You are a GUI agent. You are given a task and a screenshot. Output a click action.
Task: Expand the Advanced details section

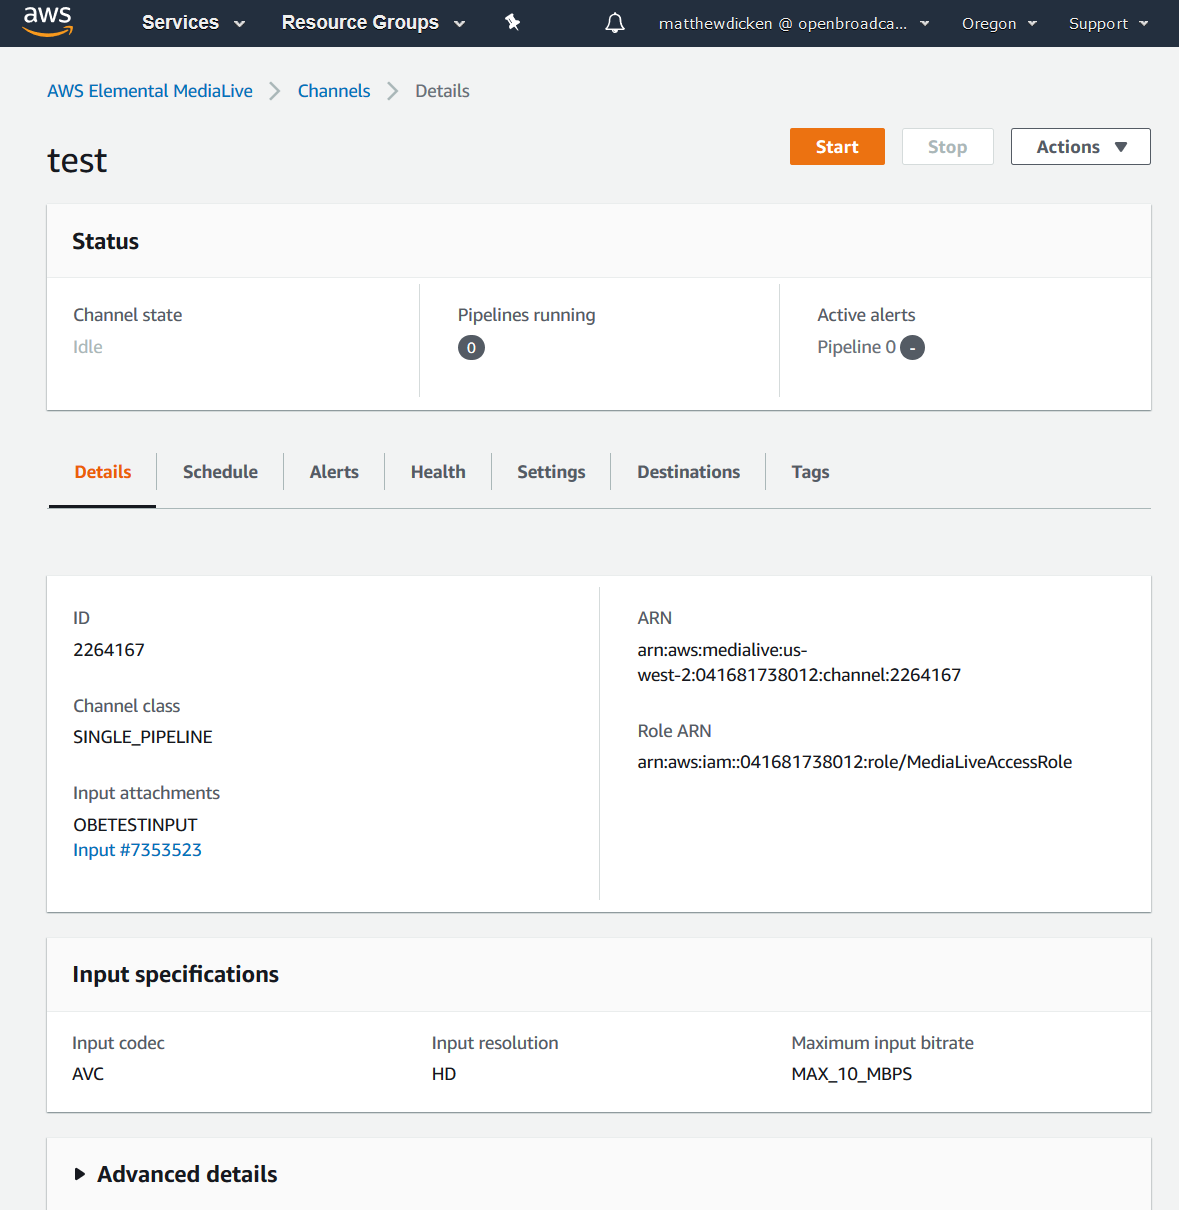[x=176, y=1174]
